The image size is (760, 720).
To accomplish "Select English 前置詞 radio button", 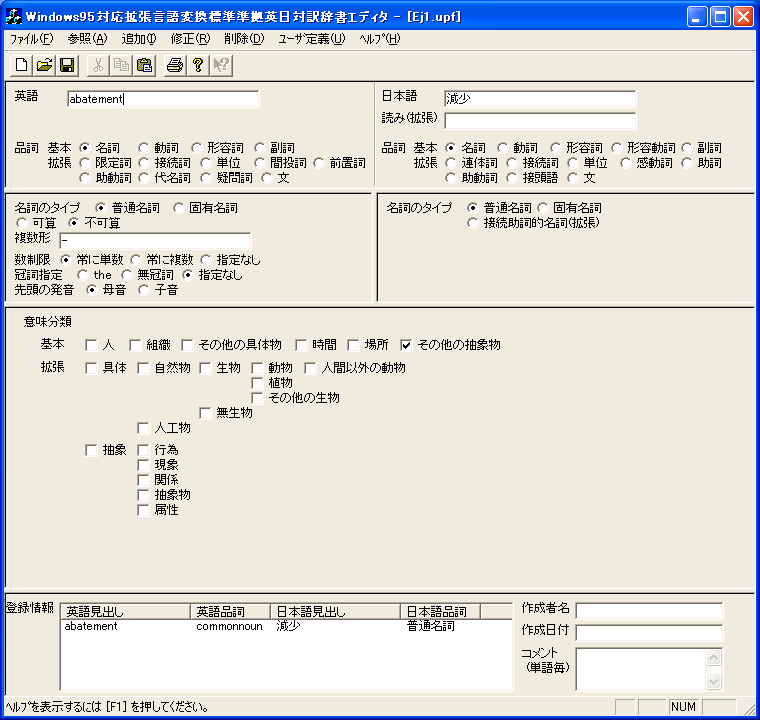I will tap(319, 163).
